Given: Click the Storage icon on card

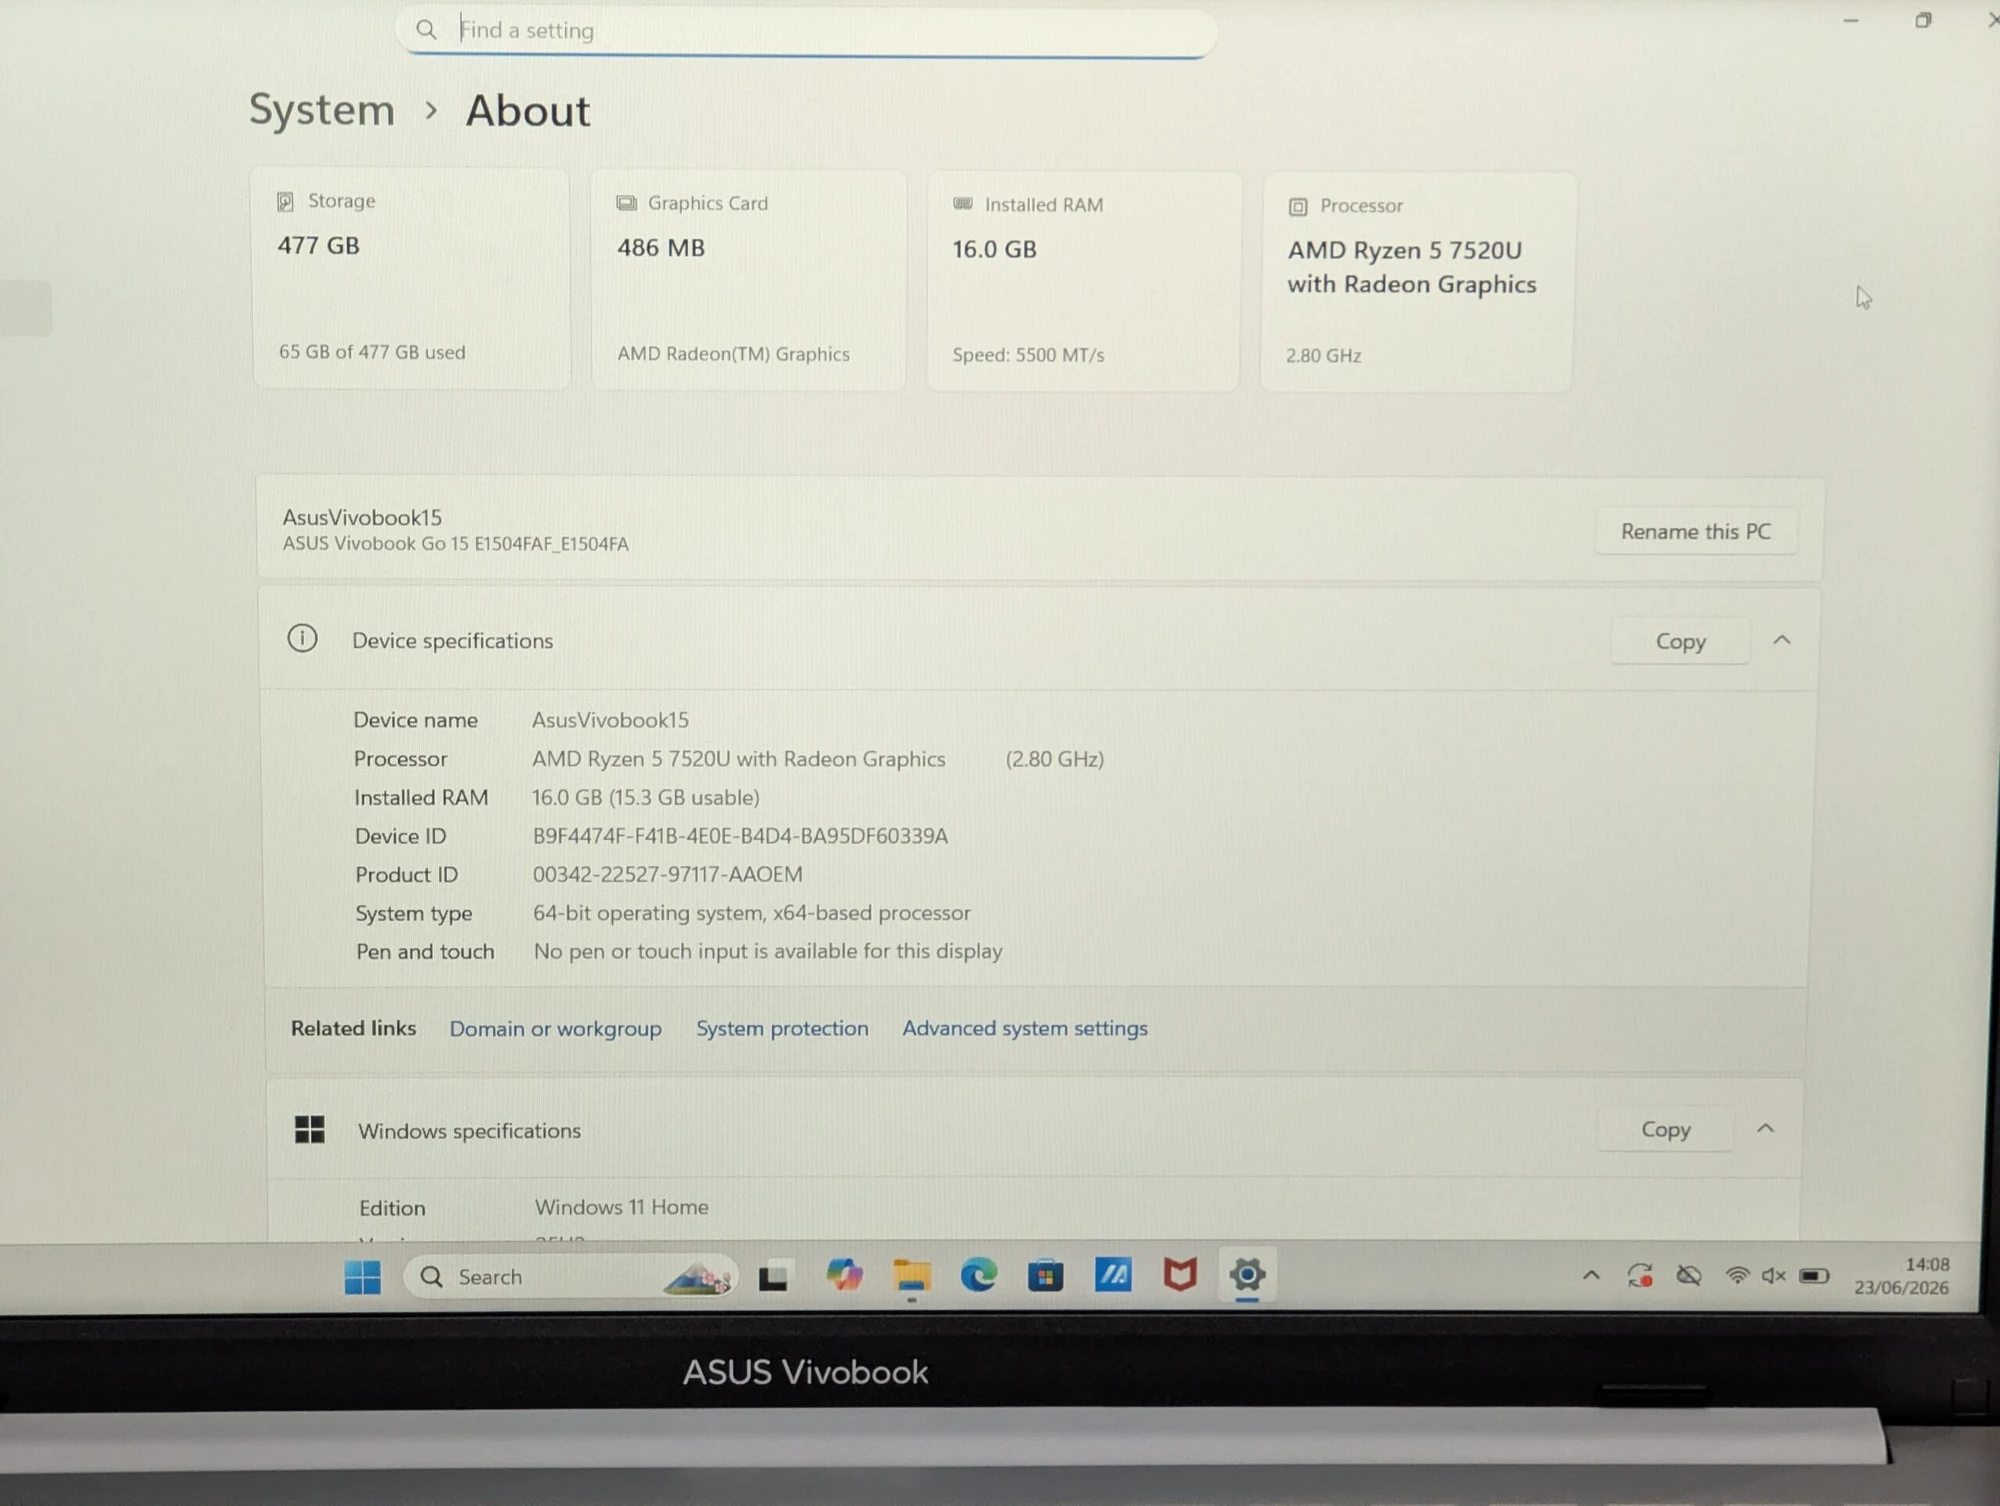Looking at the screenshot, I should tap(285, 202).
